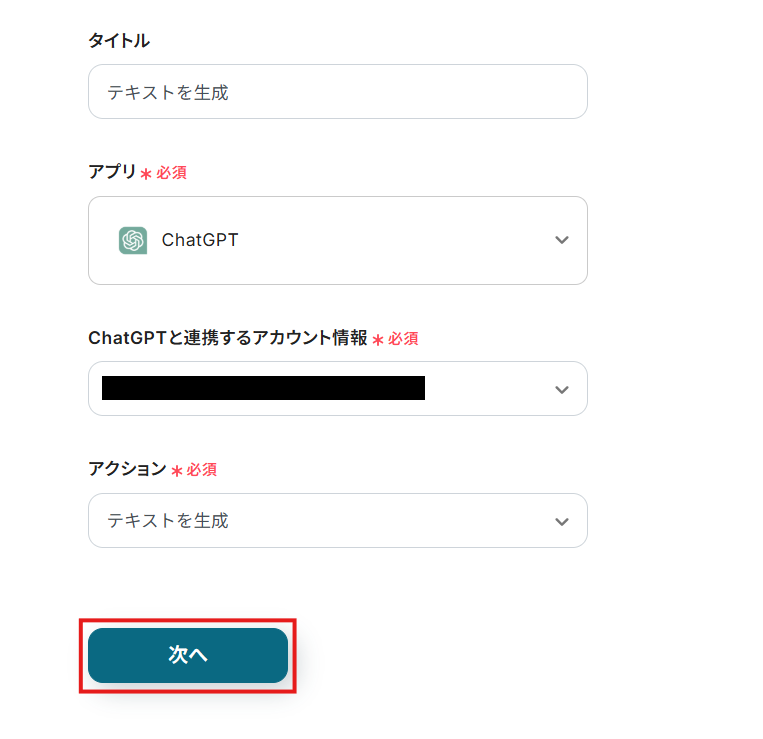
Task: Click the 次へ button
Action: click(x=188, y=655)
